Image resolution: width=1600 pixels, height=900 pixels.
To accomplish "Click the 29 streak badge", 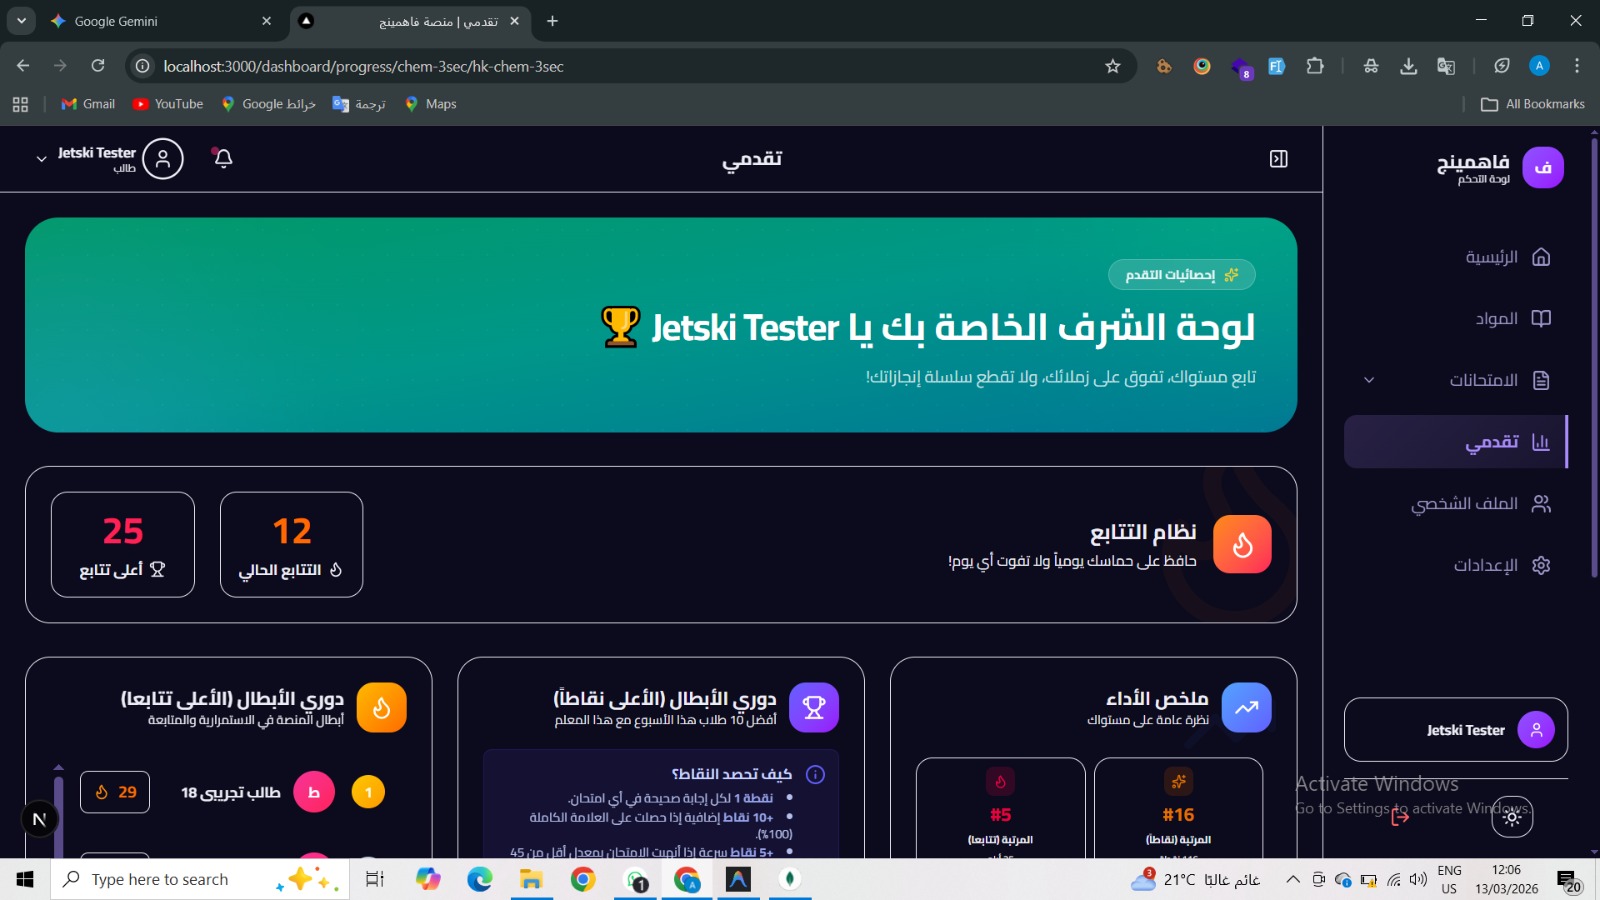I will (115, 792).
